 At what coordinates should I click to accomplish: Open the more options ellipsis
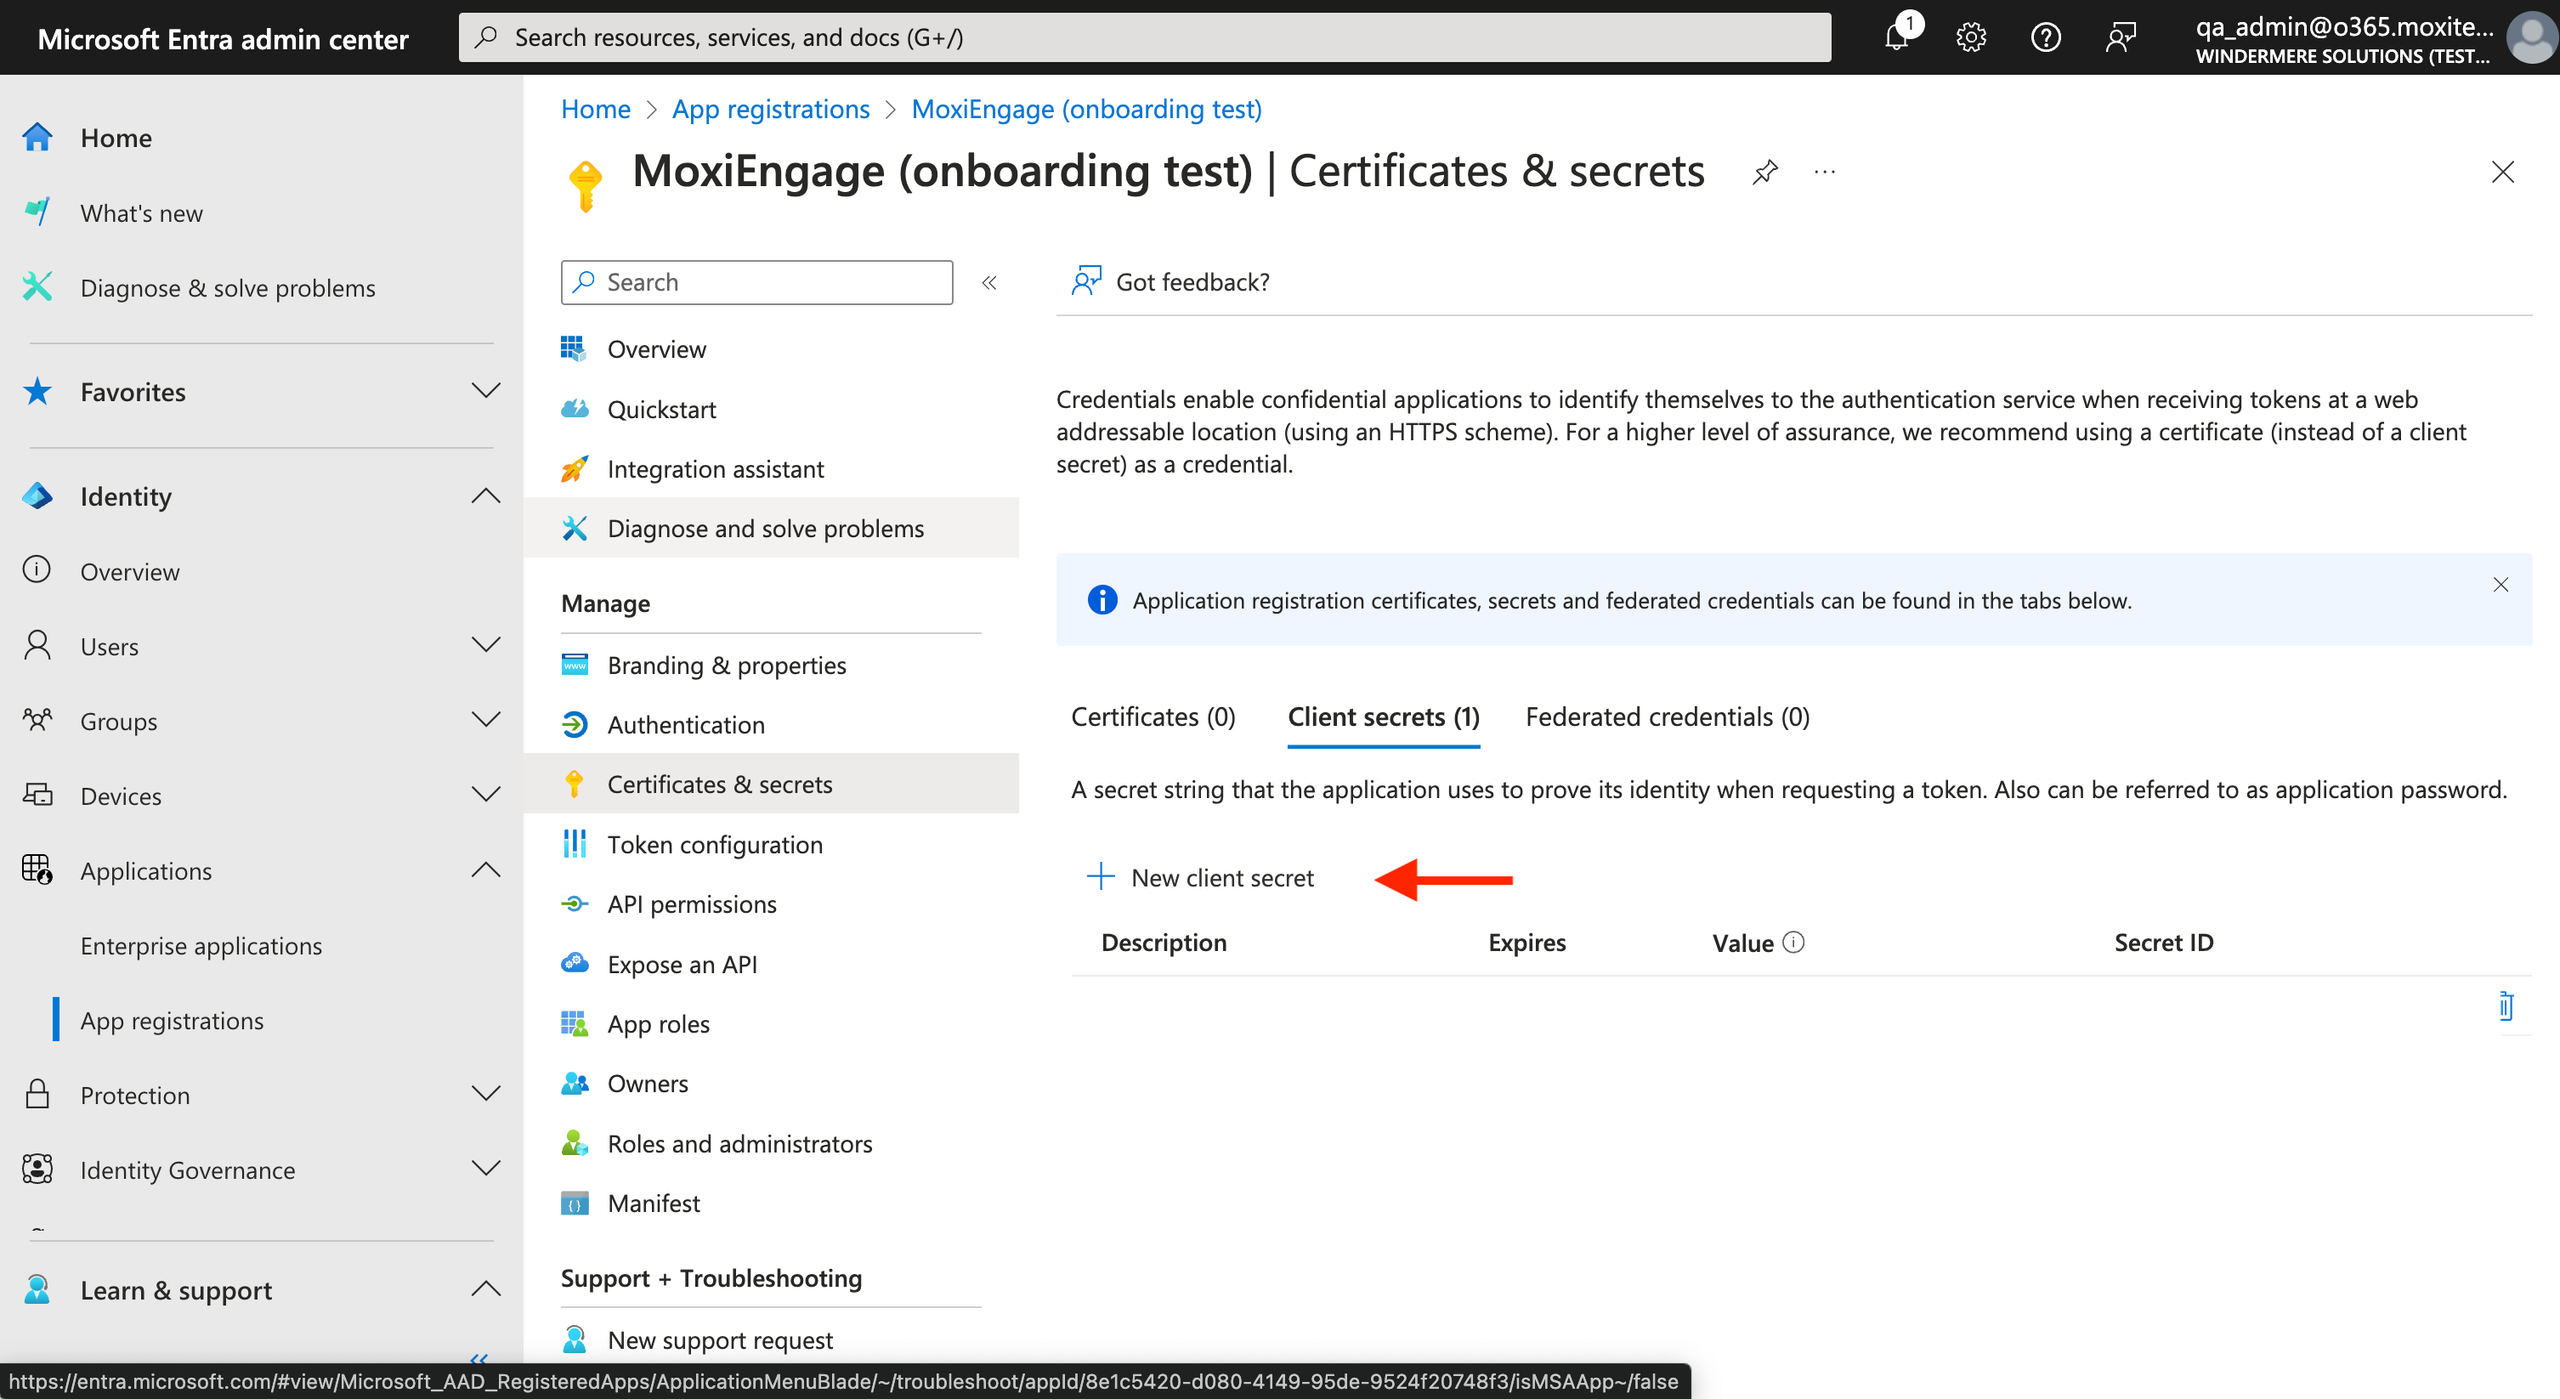coord(1825,172)
